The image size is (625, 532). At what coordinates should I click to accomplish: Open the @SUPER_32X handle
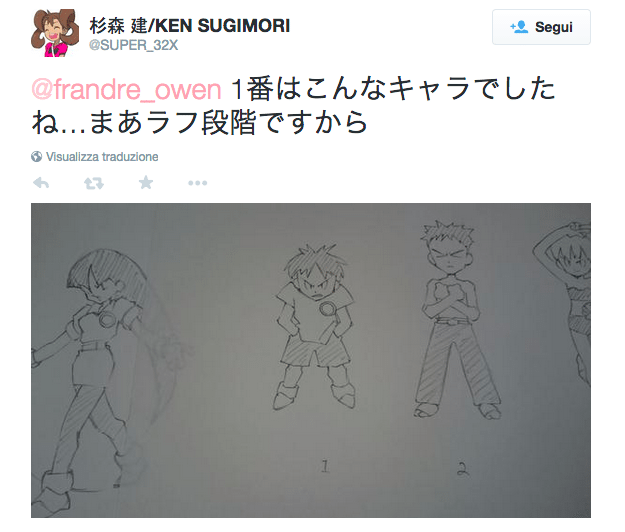tap(134, 45)
